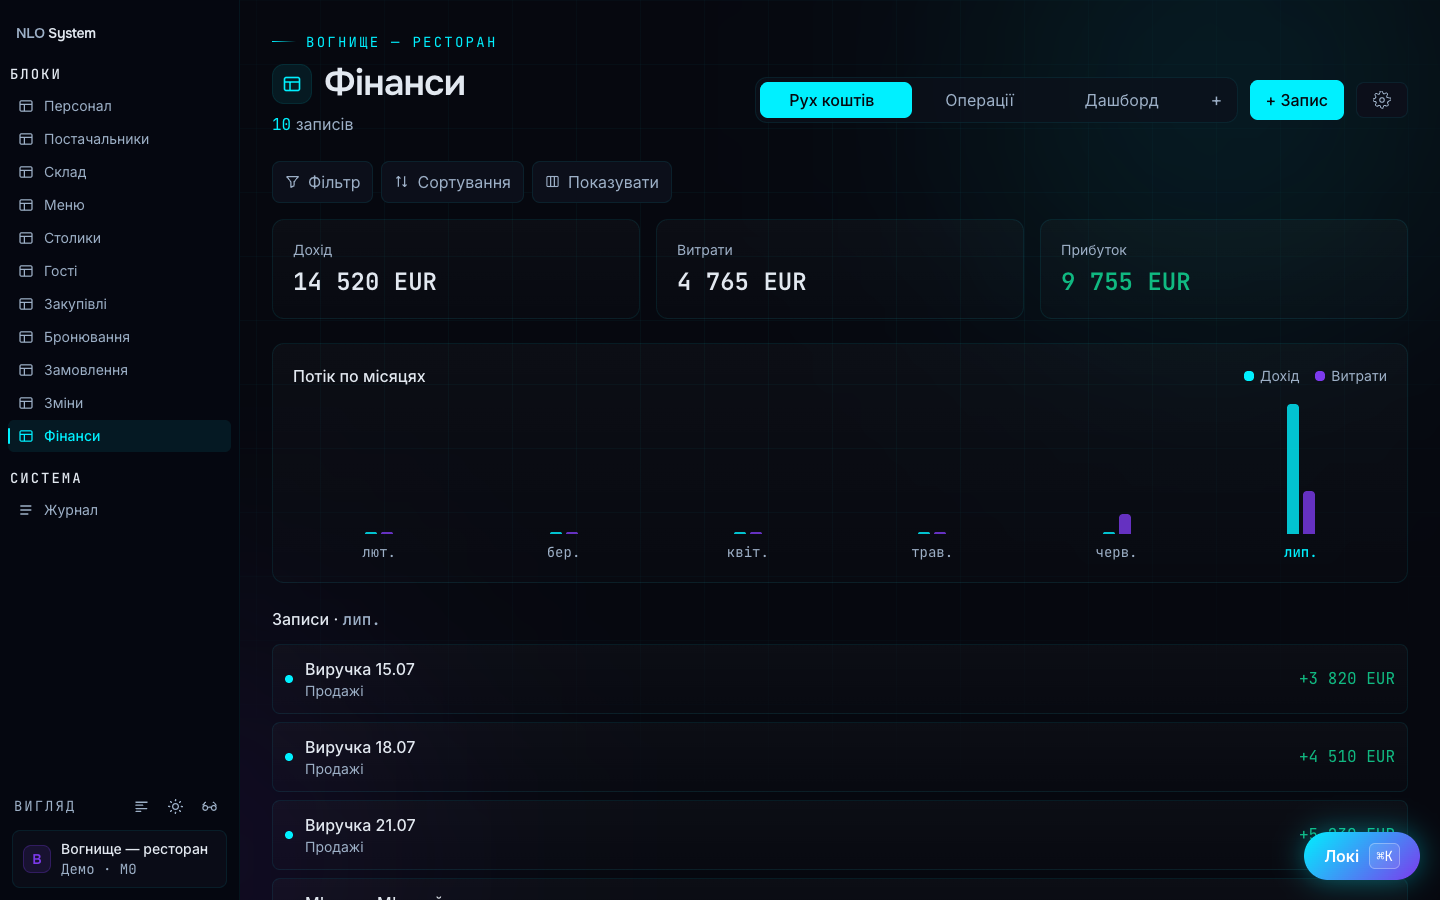Open the Столики table icon
The width and height of the screenshot is (1440, 900).
26,238
